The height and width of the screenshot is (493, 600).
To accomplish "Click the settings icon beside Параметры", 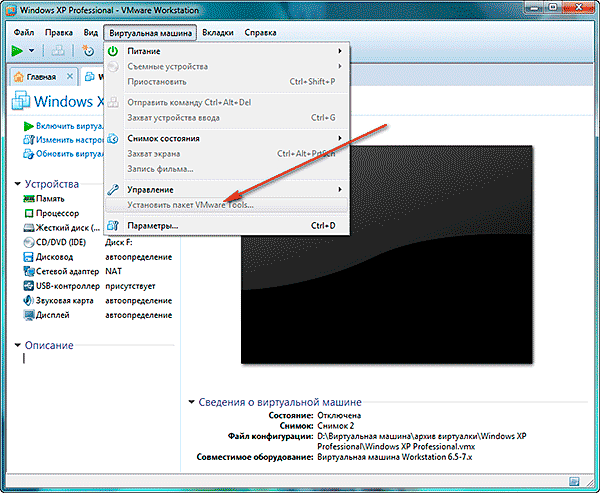I will tap(113, 225).
